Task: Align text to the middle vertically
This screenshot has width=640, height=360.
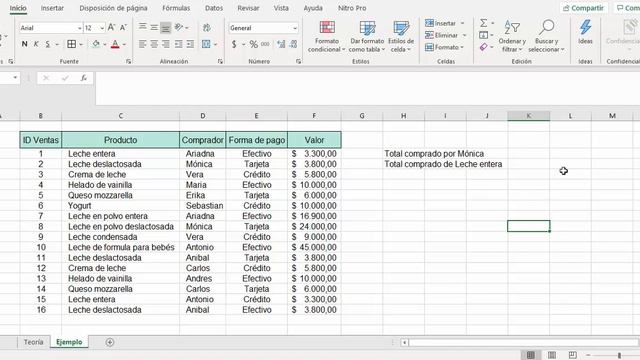Action: tap(154, 27)
